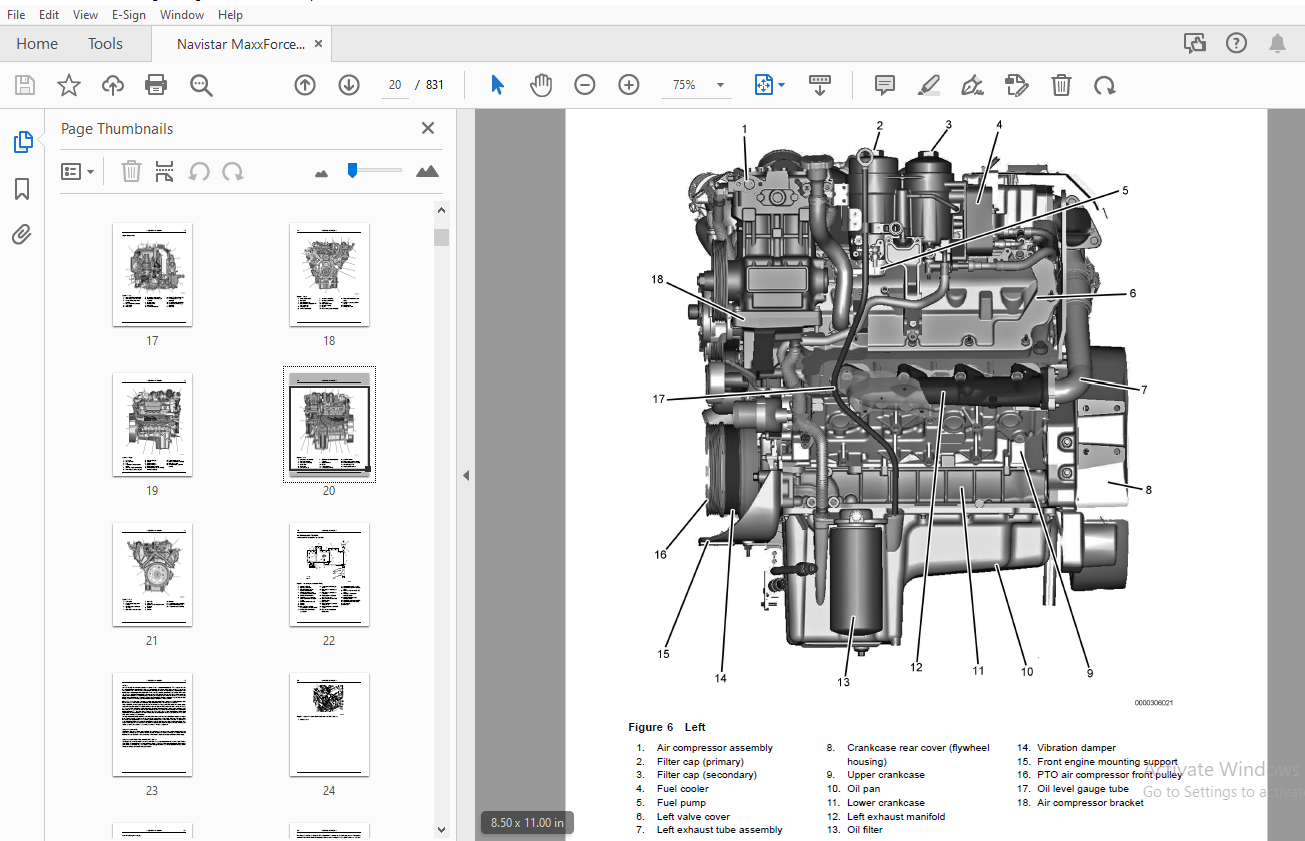Enlarge thumbnail size with large mountain icon
The height and width of the screenshot is (841, 1305).
coord(427,171)
